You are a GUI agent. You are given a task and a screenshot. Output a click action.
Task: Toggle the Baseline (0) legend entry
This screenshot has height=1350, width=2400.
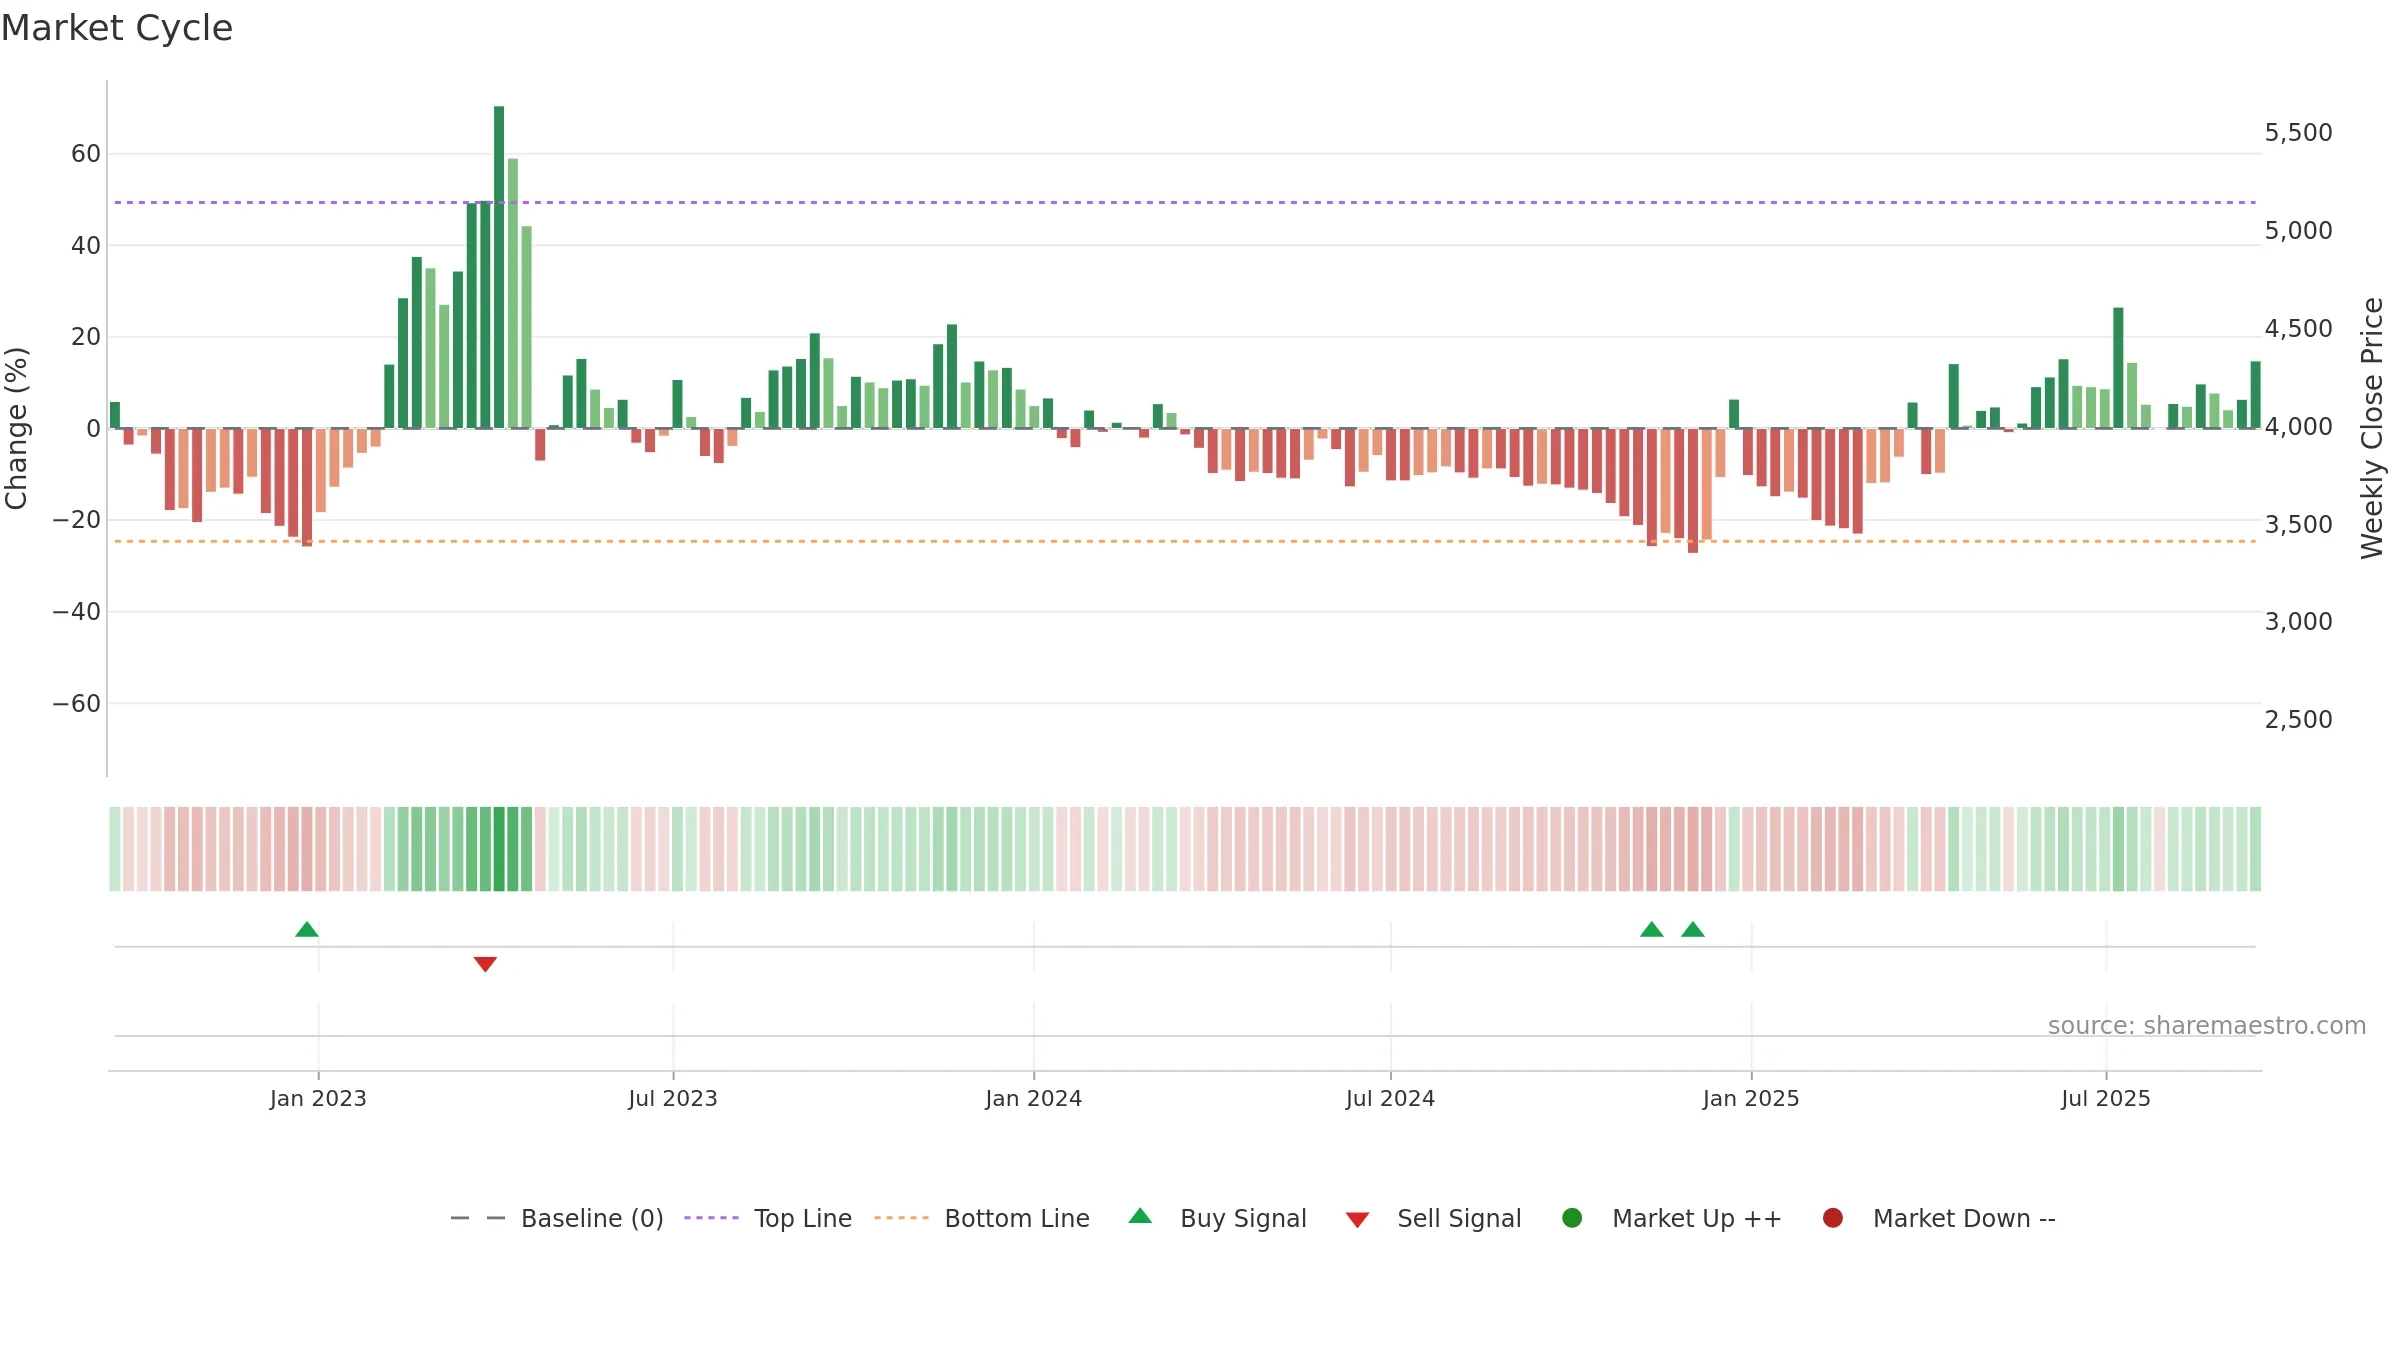557,1218
